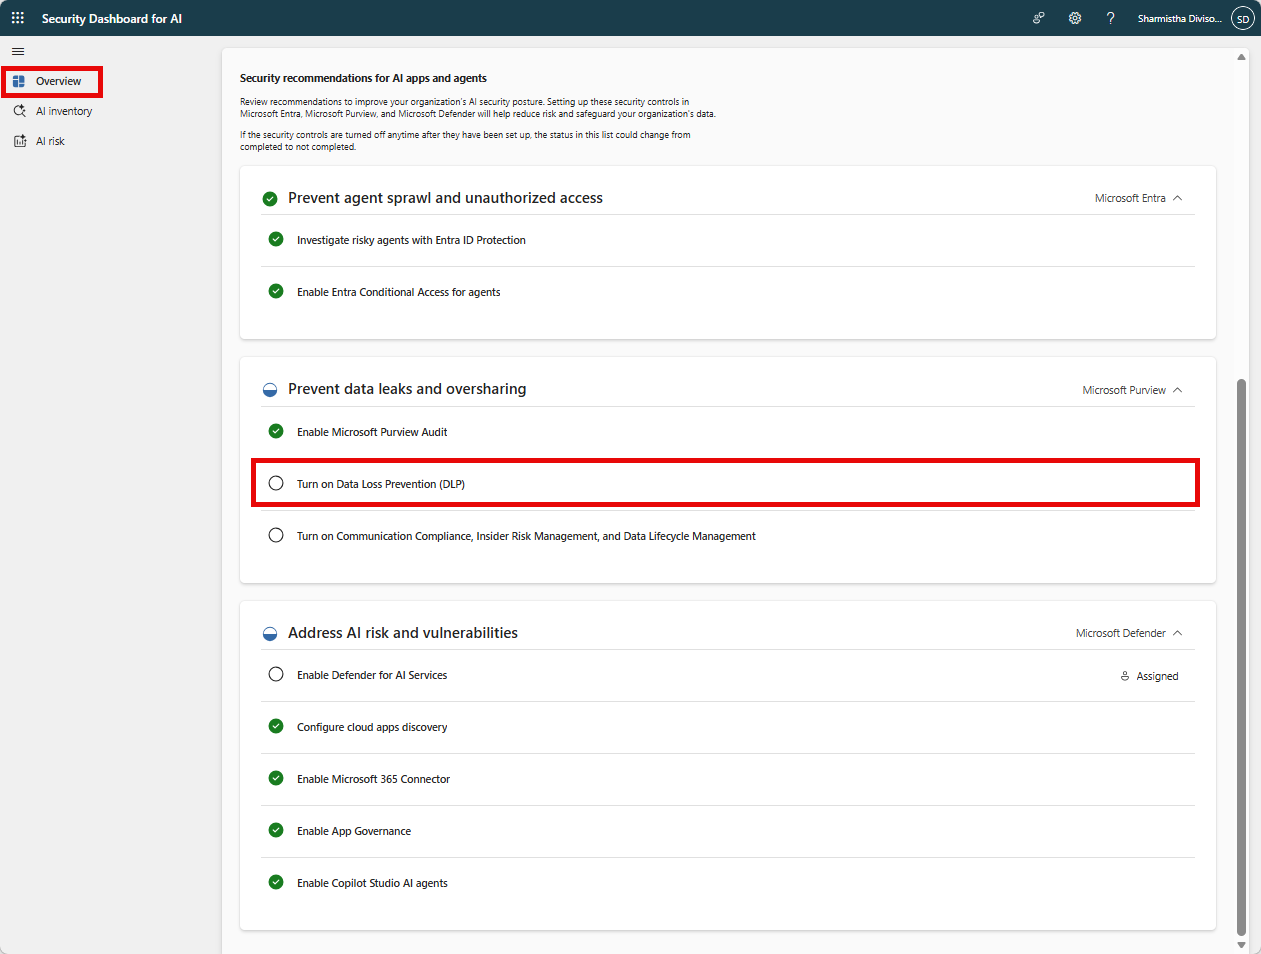Click the Microsoft Purview label
This screenshot has width=1261, height=954.
1124,390
